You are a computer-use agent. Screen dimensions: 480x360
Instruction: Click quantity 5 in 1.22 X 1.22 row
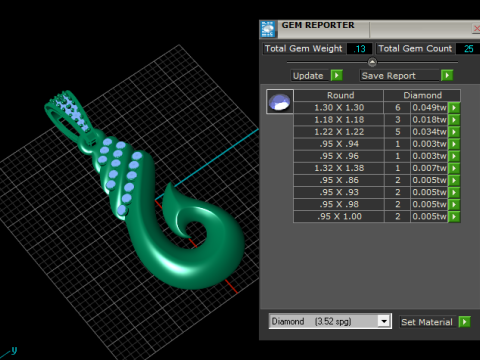(x=397, y=132)
